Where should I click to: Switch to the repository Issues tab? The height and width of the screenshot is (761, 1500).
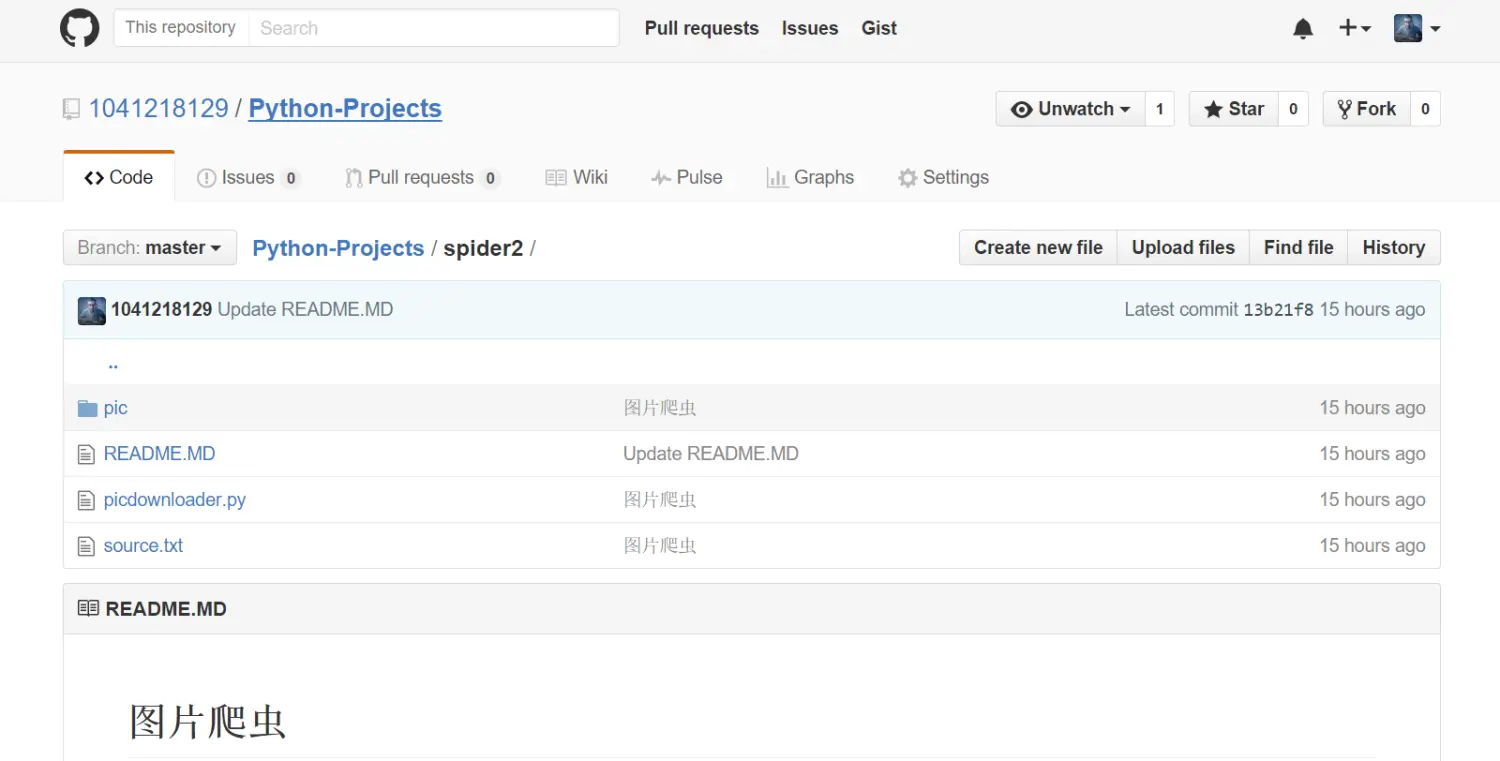[x=248, y=177]
